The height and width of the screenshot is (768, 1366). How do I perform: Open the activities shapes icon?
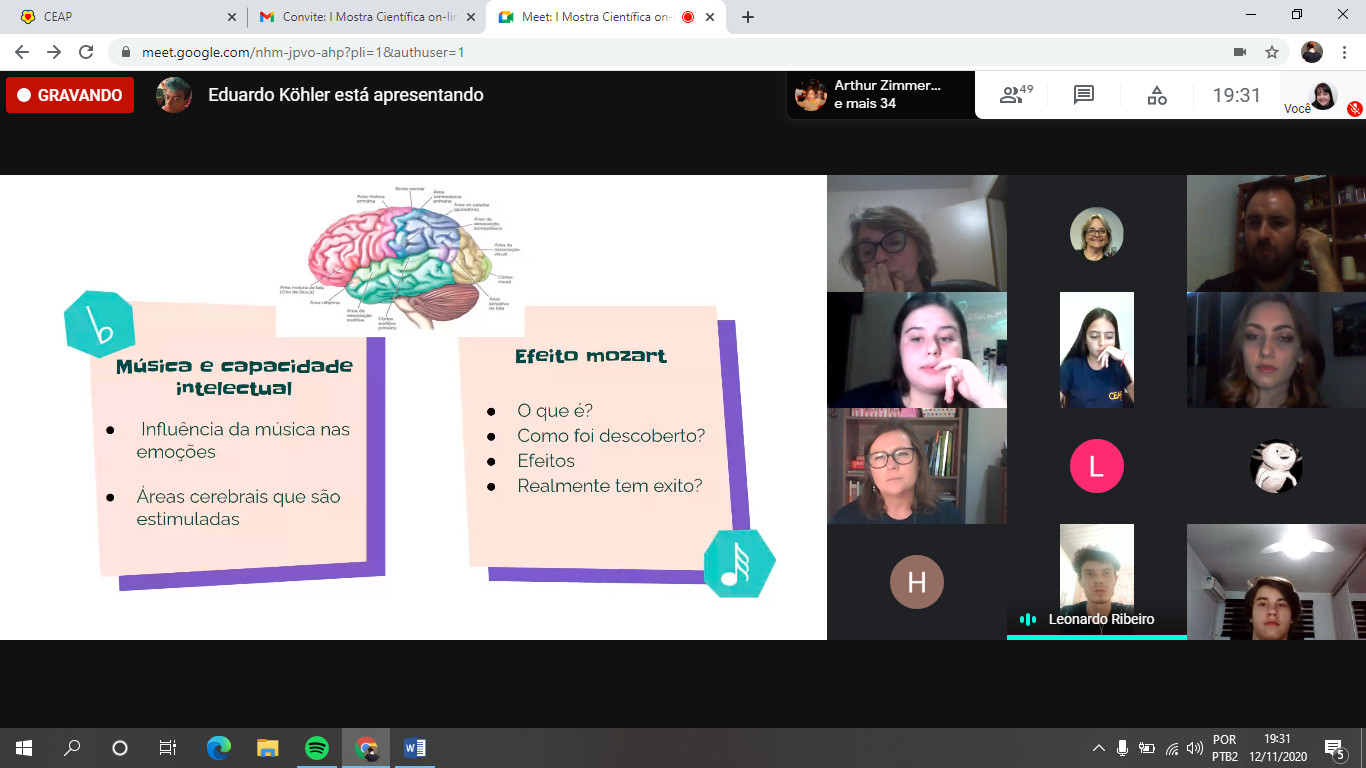pos(1157,95)
